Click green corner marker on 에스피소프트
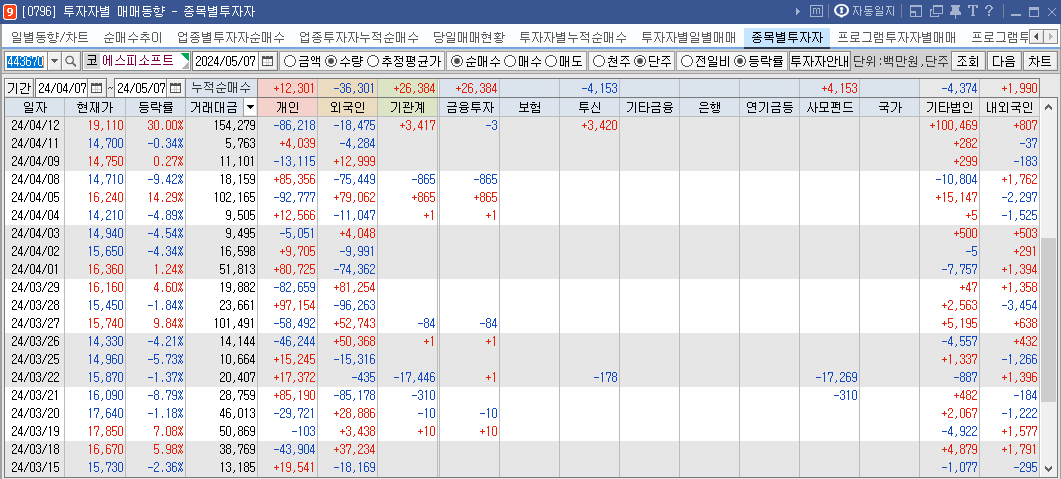1061x479 pixels. [x=185, y=58]
